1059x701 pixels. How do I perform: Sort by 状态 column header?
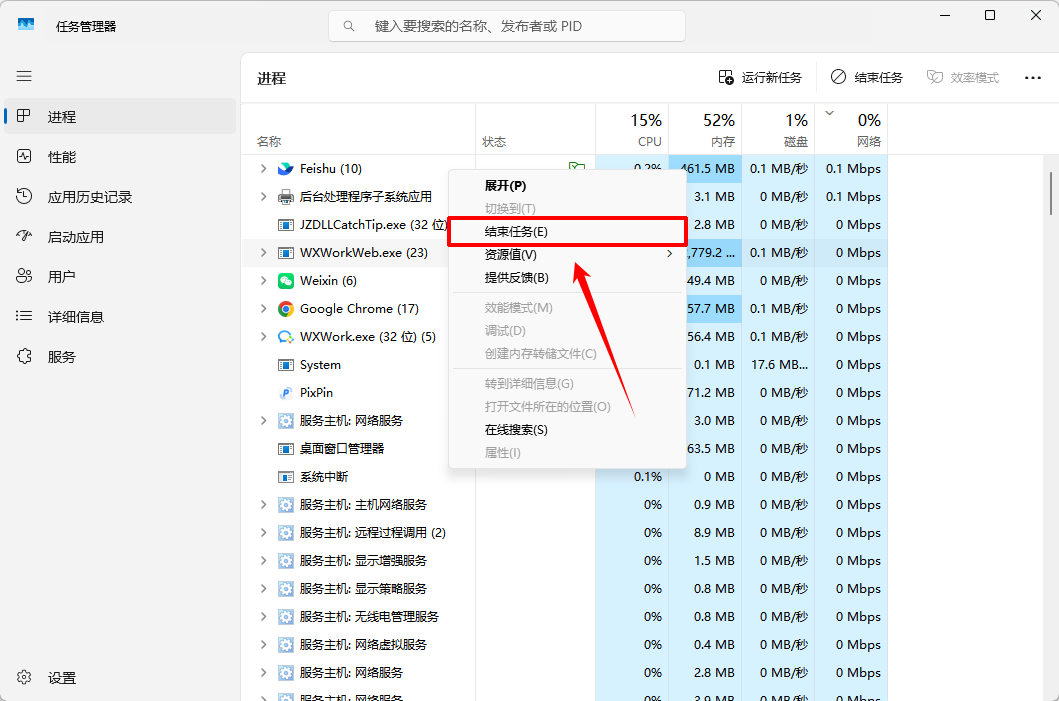(x=536, y=130)
